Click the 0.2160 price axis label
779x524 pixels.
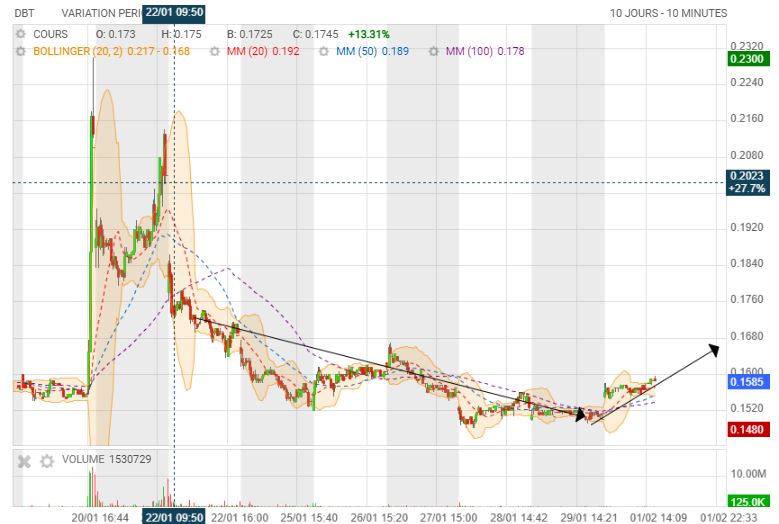747,119
